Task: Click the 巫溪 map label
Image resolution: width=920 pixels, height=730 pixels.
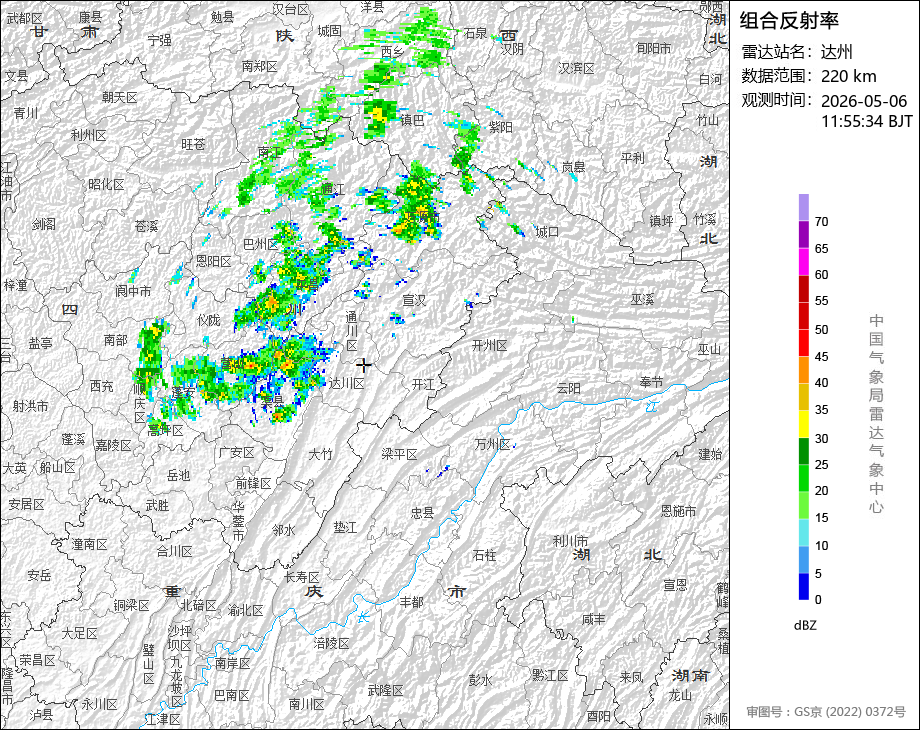Action: pos(642,299)
